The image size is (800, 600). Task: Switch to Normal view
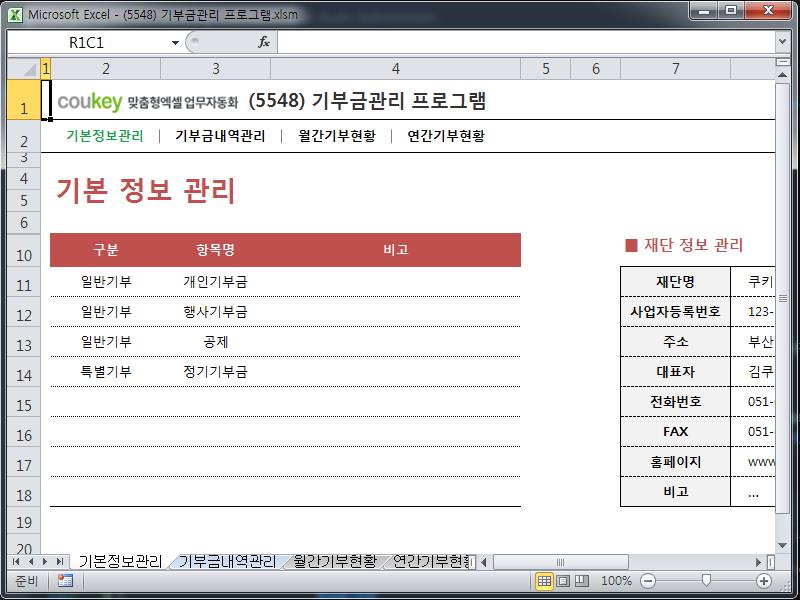544,581
